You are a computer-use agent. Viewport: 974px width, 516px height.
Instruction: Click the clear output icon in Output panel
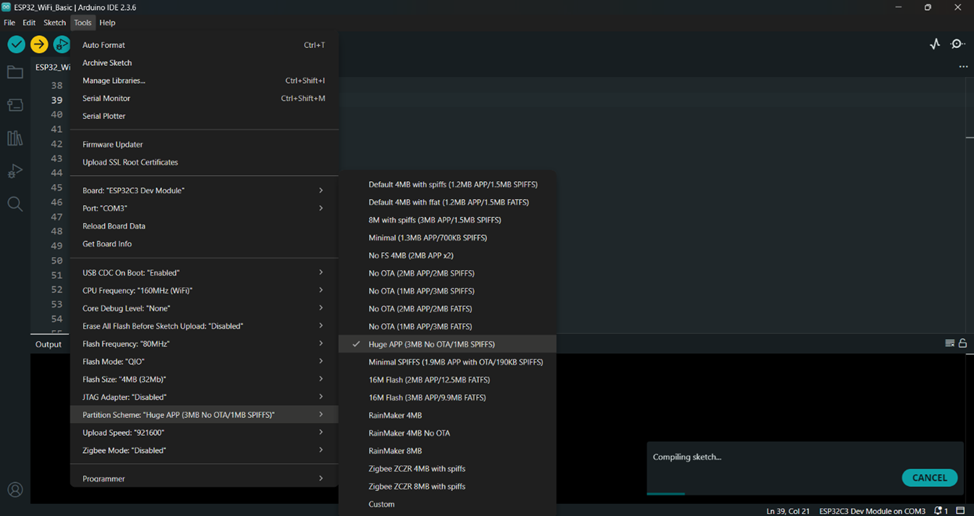949,343
